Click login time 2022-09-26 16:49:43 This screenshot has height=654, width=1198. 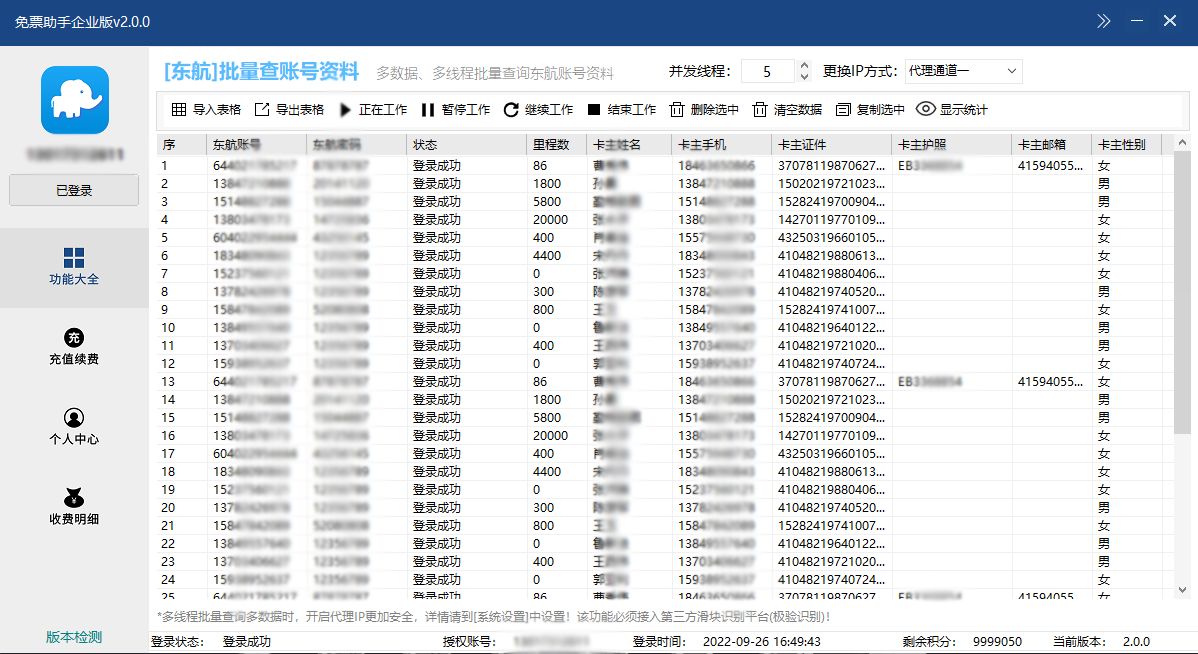(x=762, y=642)
